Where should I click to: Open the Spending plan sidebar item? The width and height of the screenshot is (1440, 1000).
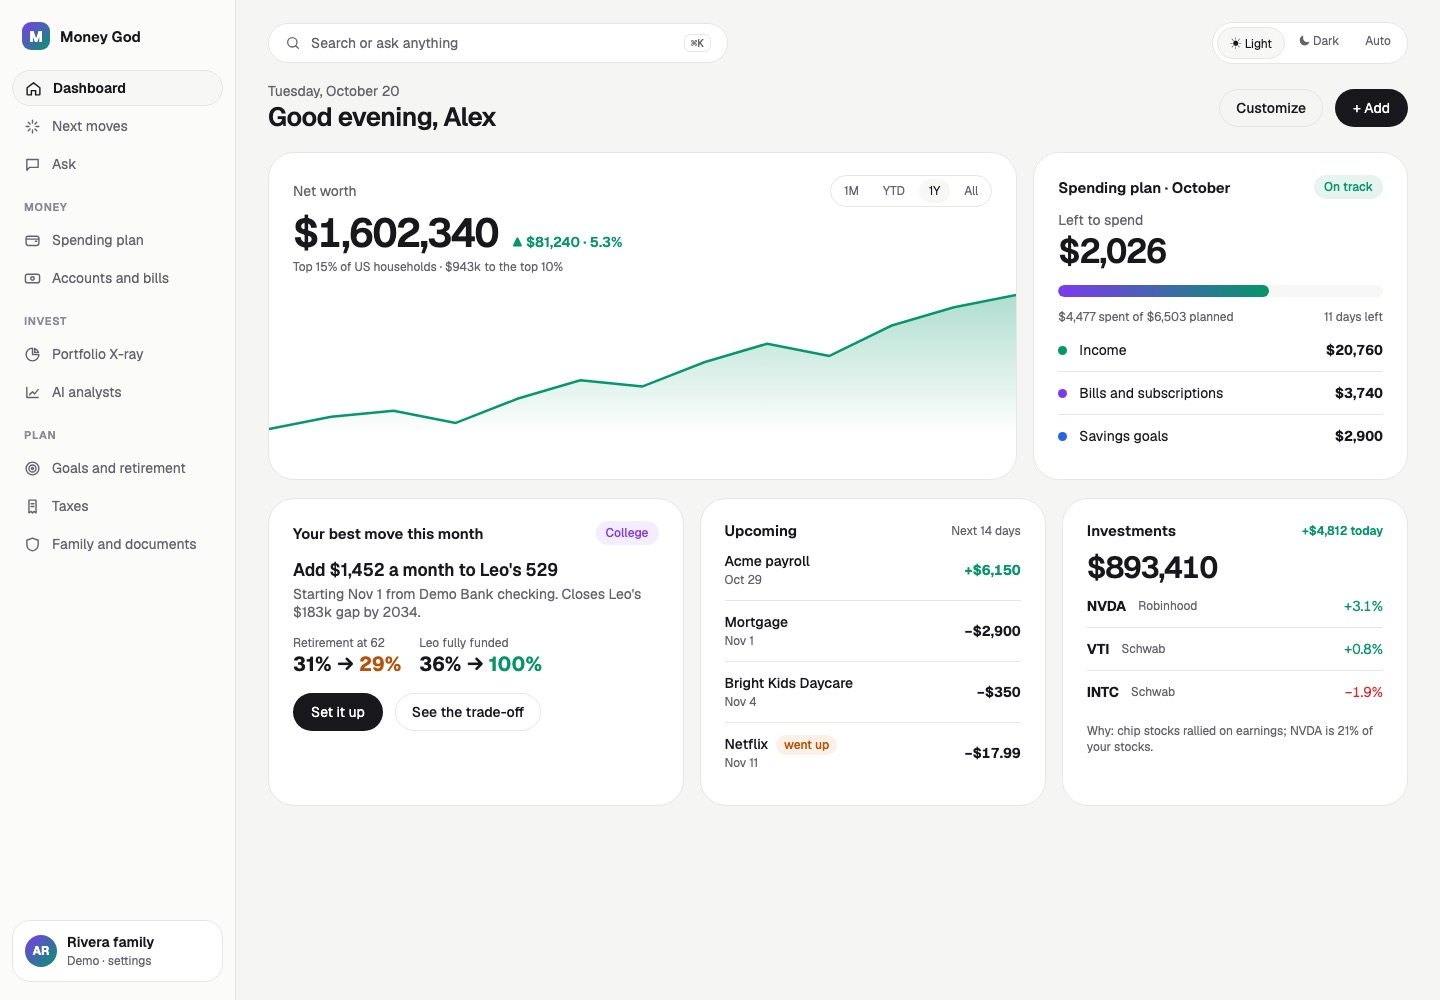pos(117,240)
